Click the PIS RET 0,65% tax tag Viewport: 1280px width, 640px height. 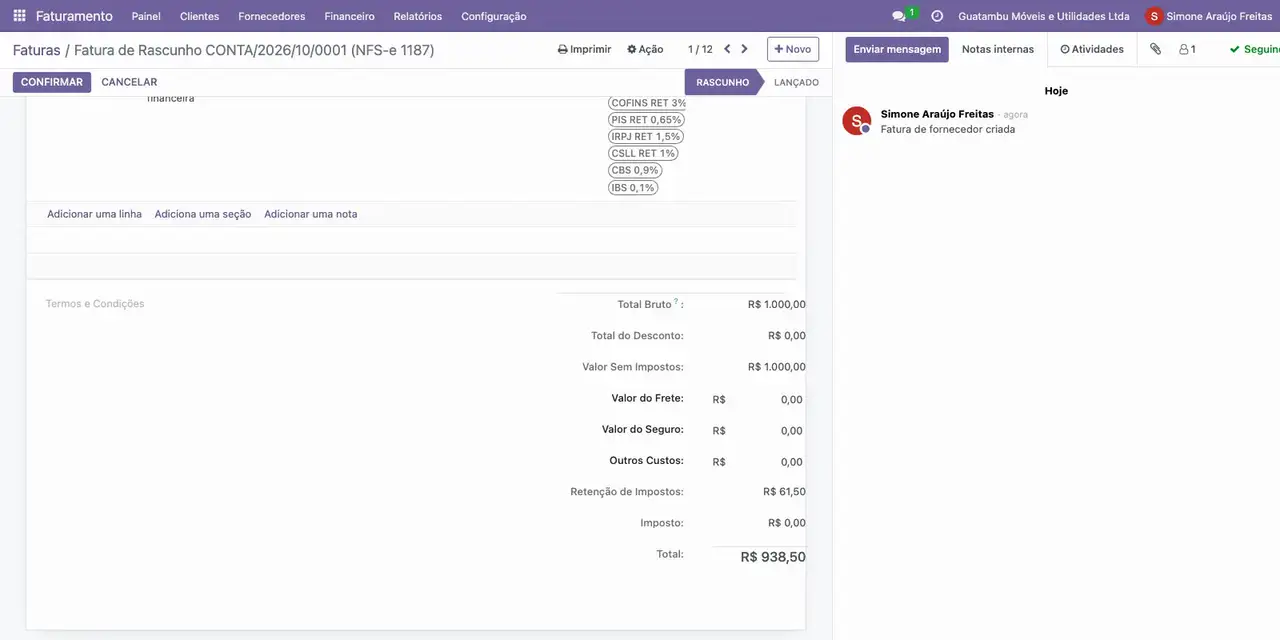pos(646,120)
